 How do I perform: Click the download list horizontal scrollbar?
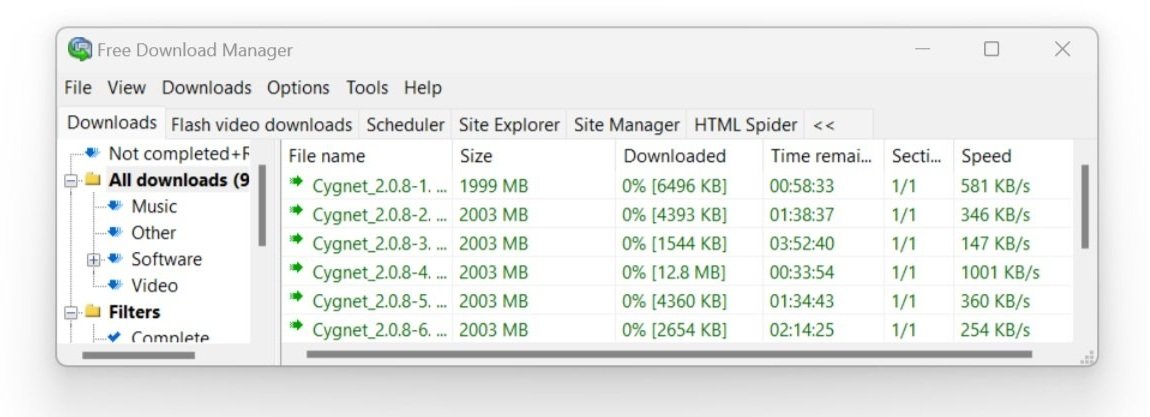[x=669, y=355]
